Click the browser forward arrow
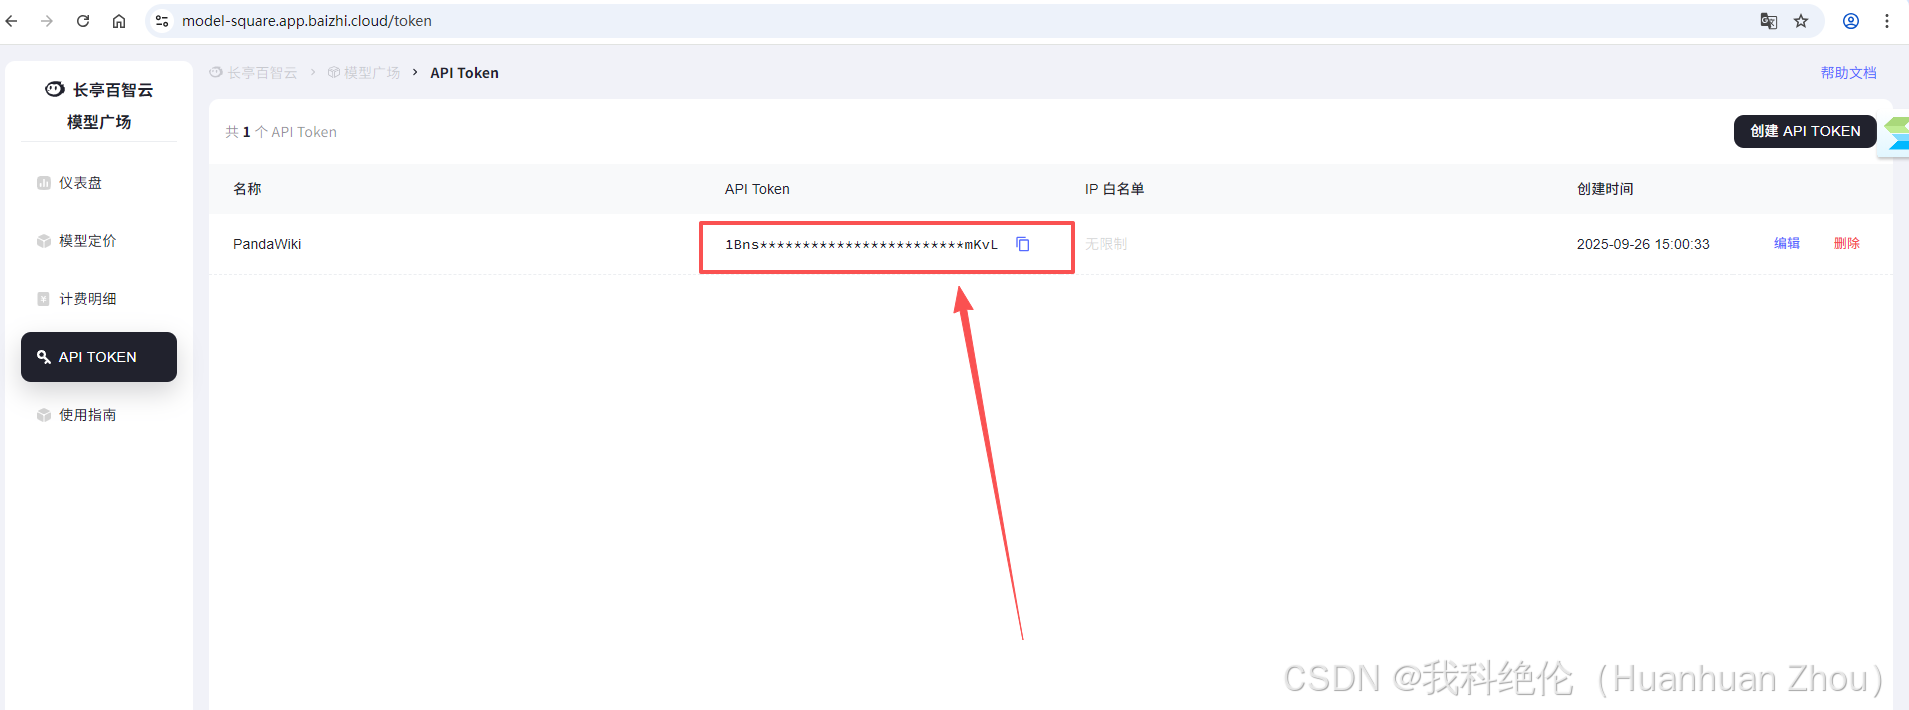Viewport: 1909px width, 710px height. [x=47, y=21]
